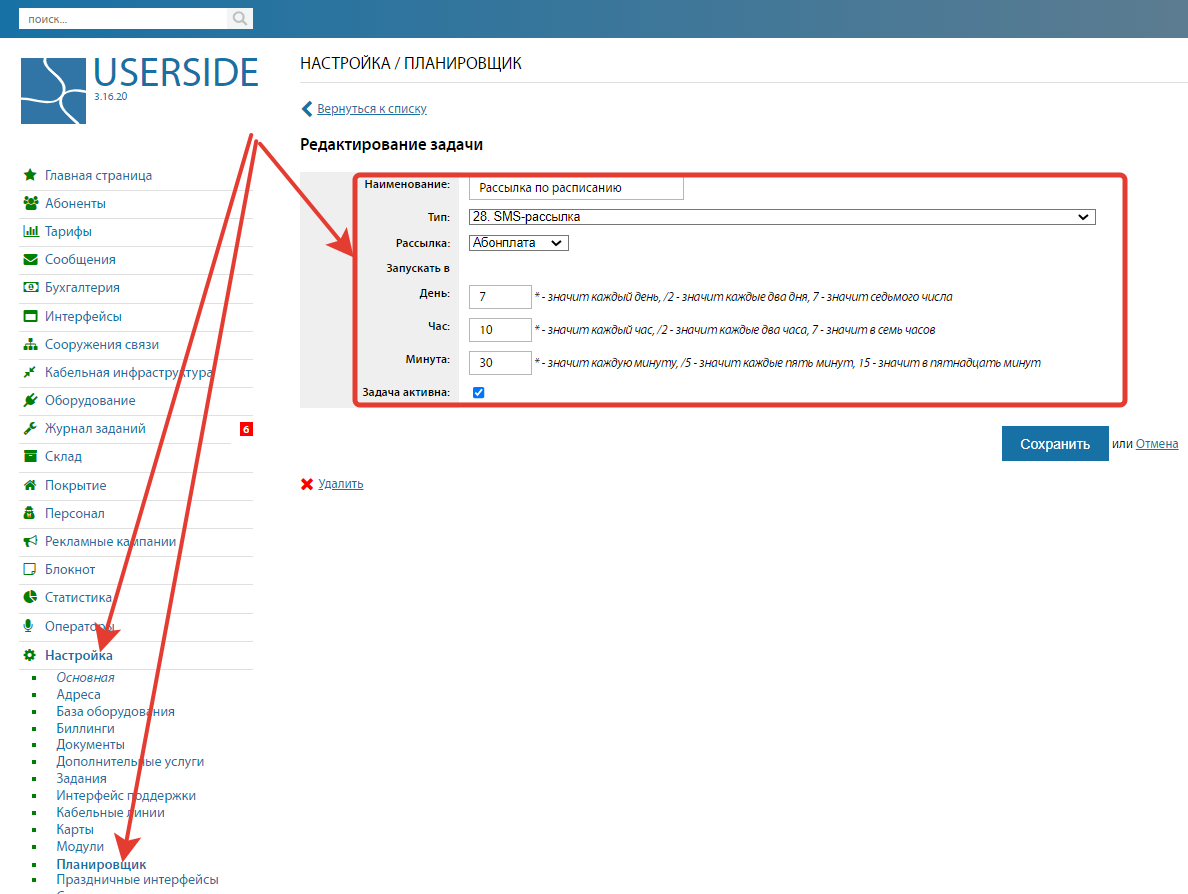1188x894 pixels.
Task: Click the Рекламные кампании megaphone icon
Action: [30, 541]
